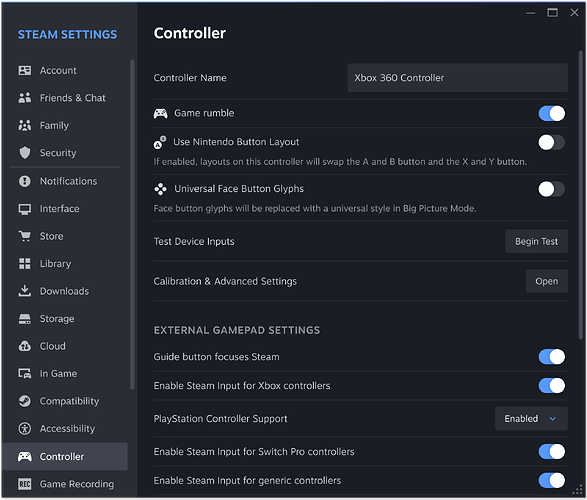
Task: Switch to Downloads settings
Action: [x=65, y=291]
